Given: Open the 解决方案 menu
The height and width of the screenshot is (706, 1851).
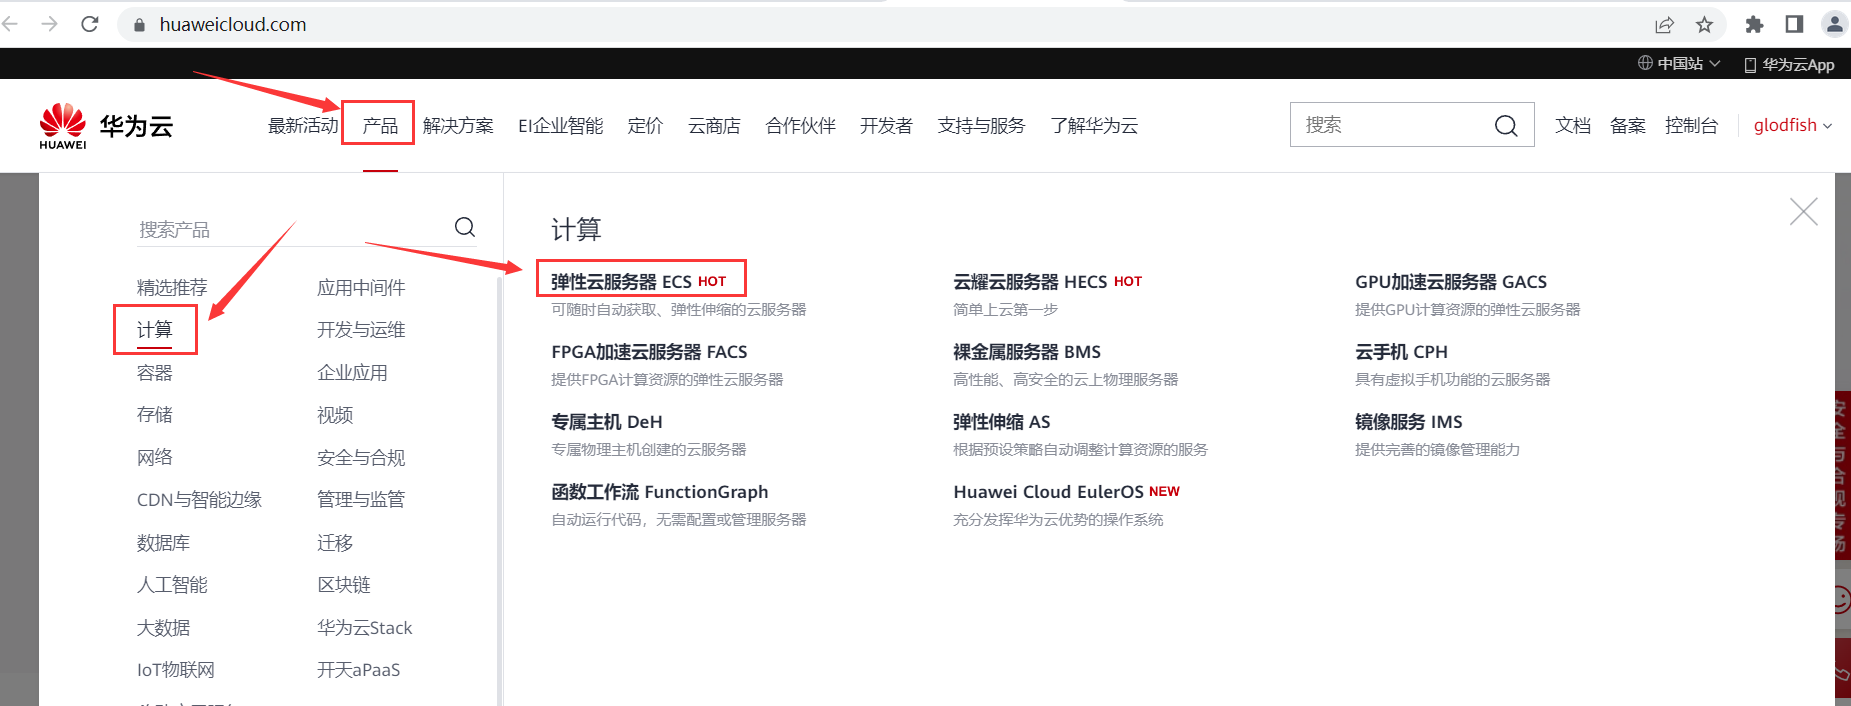Looking at the screenshot, I should 458,125.
